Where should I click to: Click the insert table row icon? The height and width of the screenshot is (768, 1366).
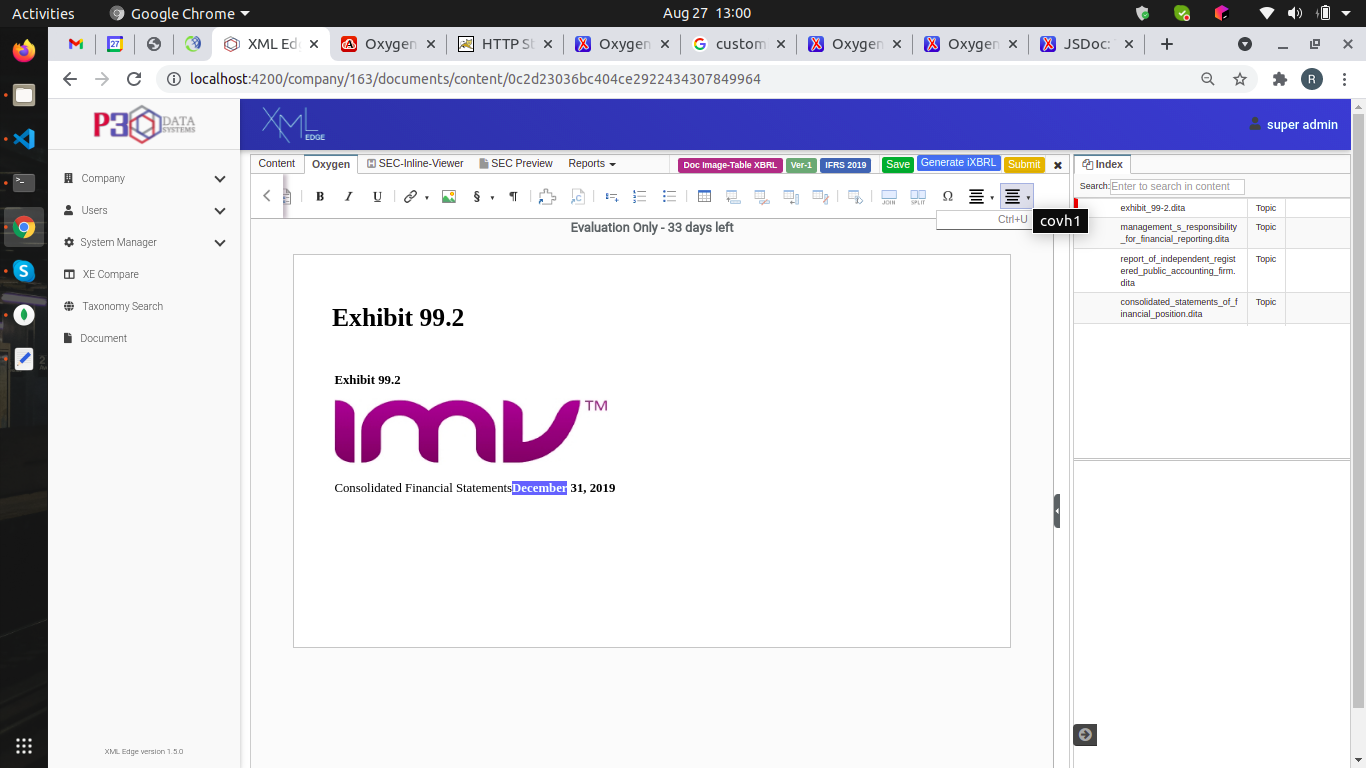(733, 197)
